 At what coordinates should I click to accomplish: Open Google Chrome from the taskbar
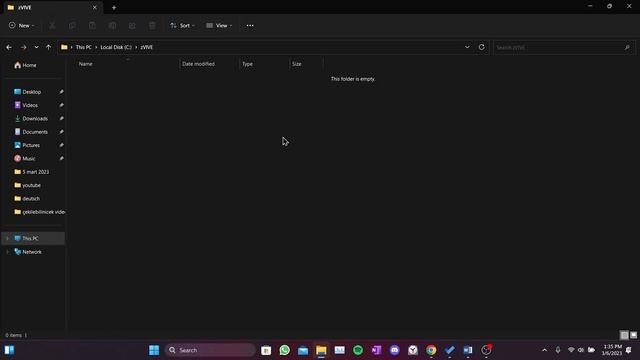click(x=431, y=350)
